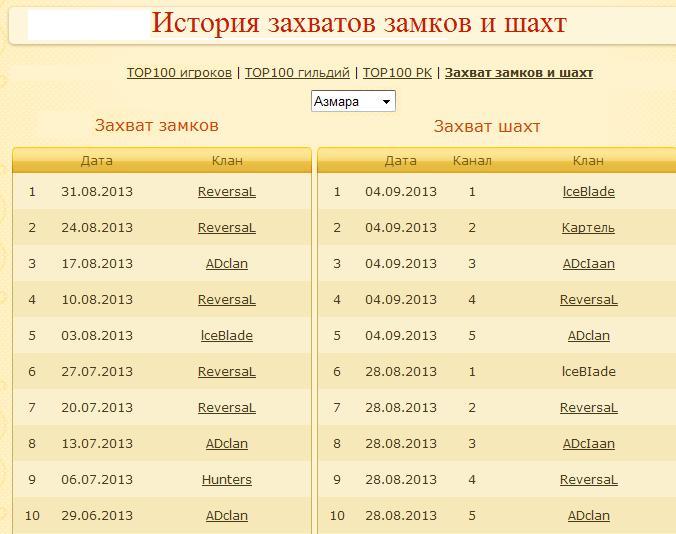Screen dimensions: 676x534
Task: Open the Азмара server dropdown
Action: (x=353, y=101)
